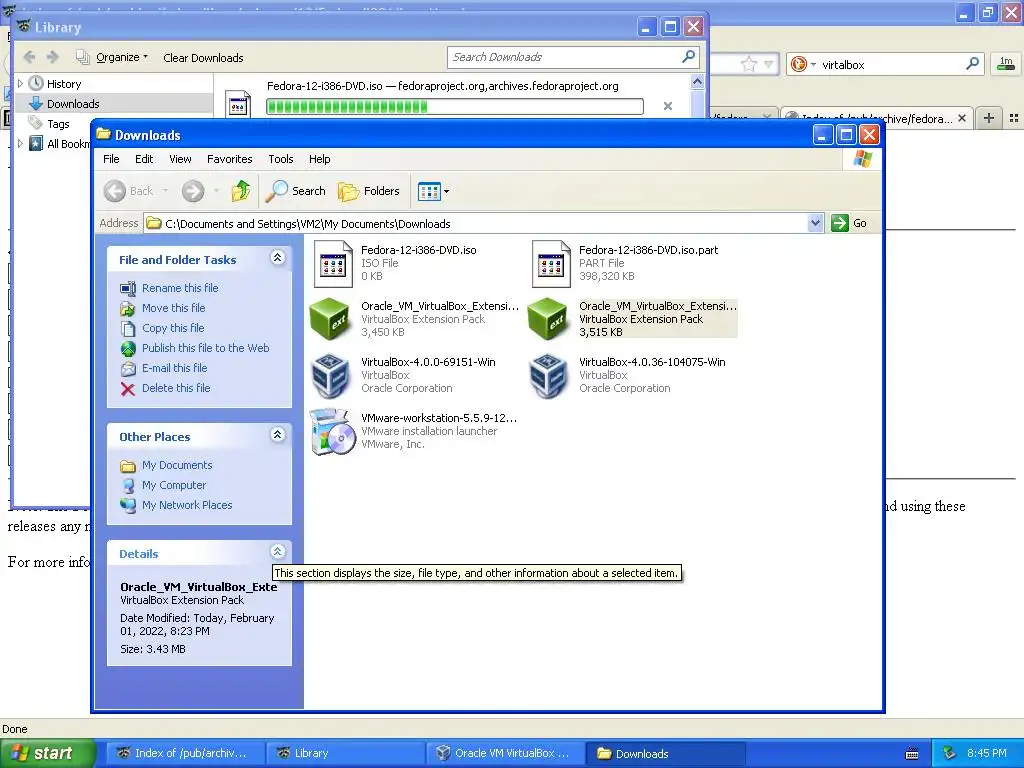Open My Computer from Other Places
1024x768 pixels.
174,485
